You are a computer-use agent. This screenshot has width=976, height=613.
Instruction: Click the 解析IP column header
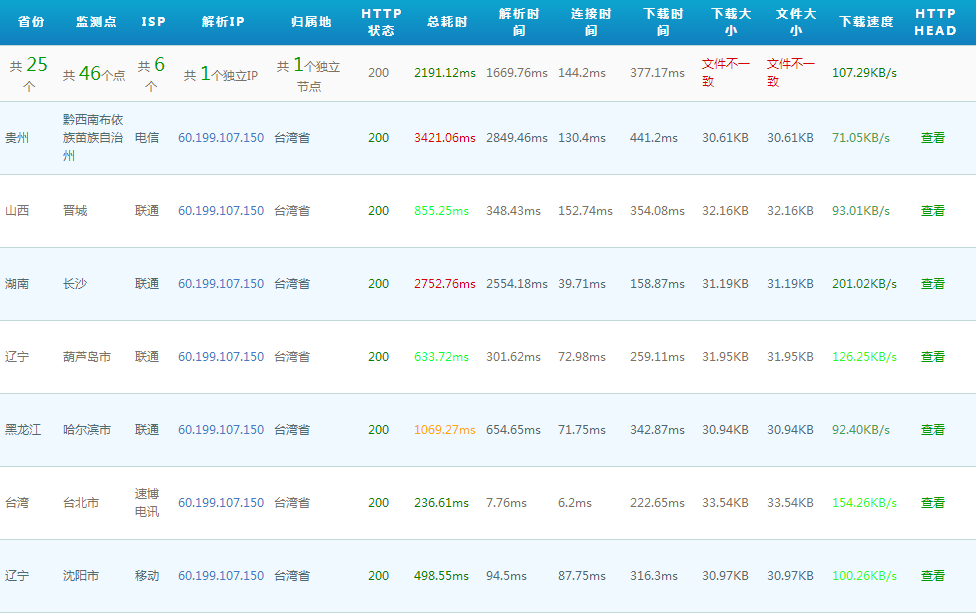(x=223, y=22)
